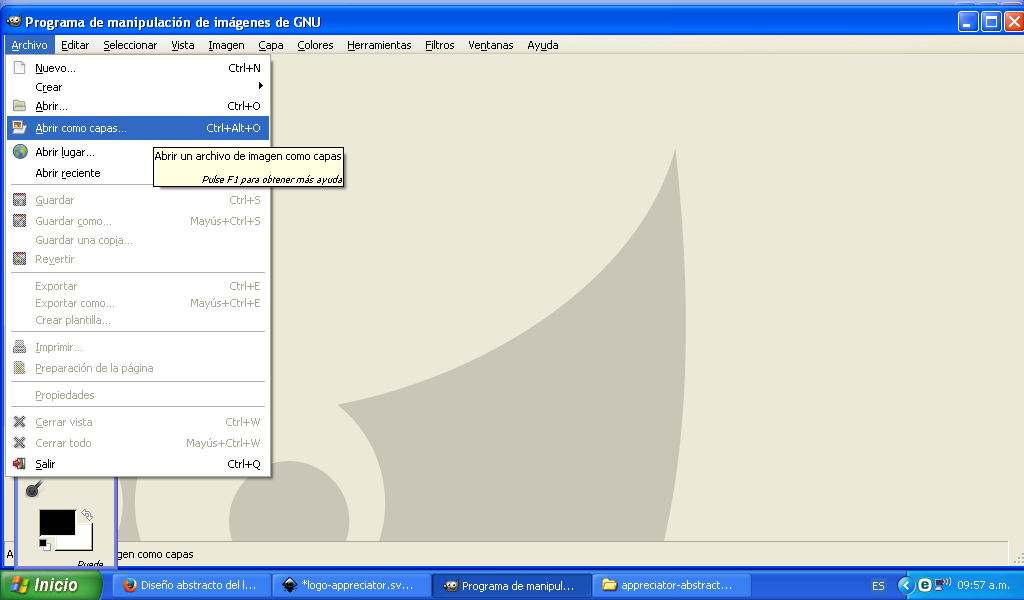Open the Editar menu
The height and width of the screenshot is (600, 1024).
(75, 45)
